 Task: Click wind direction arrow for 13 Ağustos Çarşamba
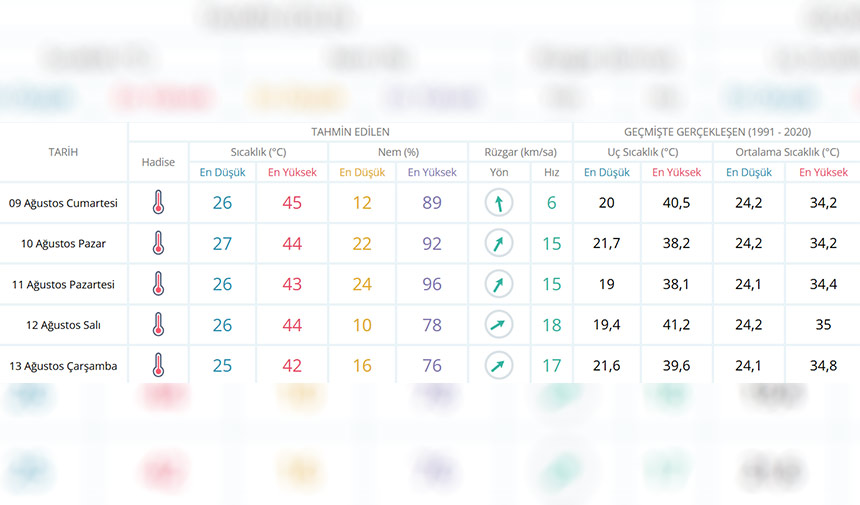tap(498, 366)
